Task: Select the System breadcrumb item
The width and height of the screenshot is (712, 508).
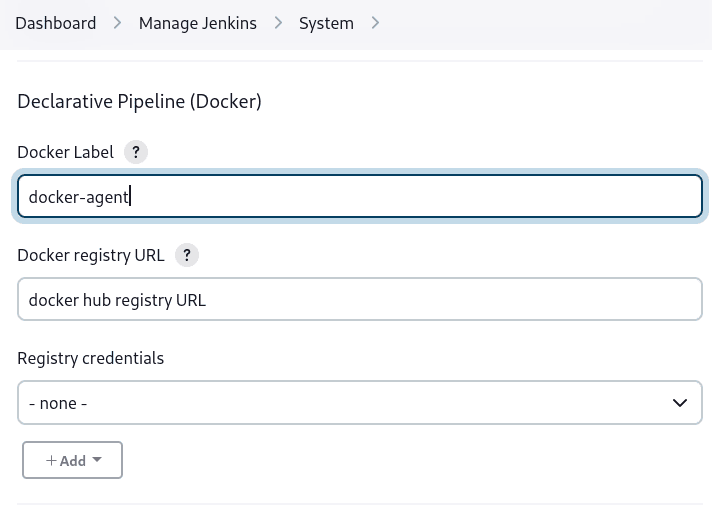Action: click(326, 23)
